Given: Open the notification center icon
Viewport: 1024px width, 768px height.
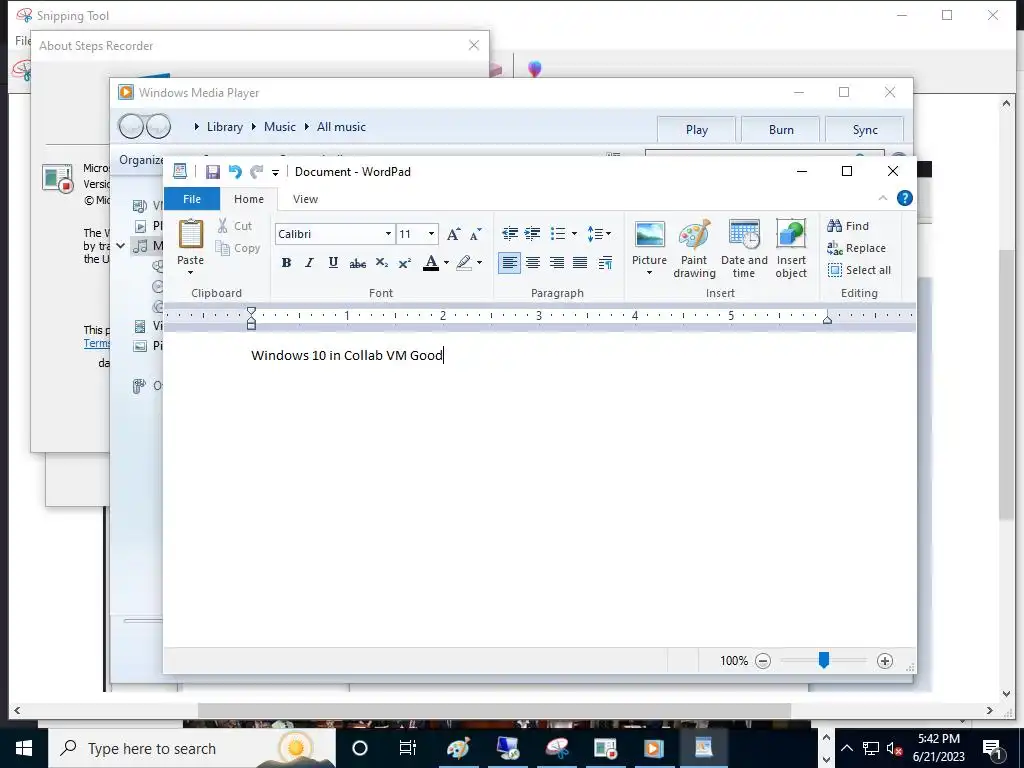Looking at the screenshot, I should (993, 749).
